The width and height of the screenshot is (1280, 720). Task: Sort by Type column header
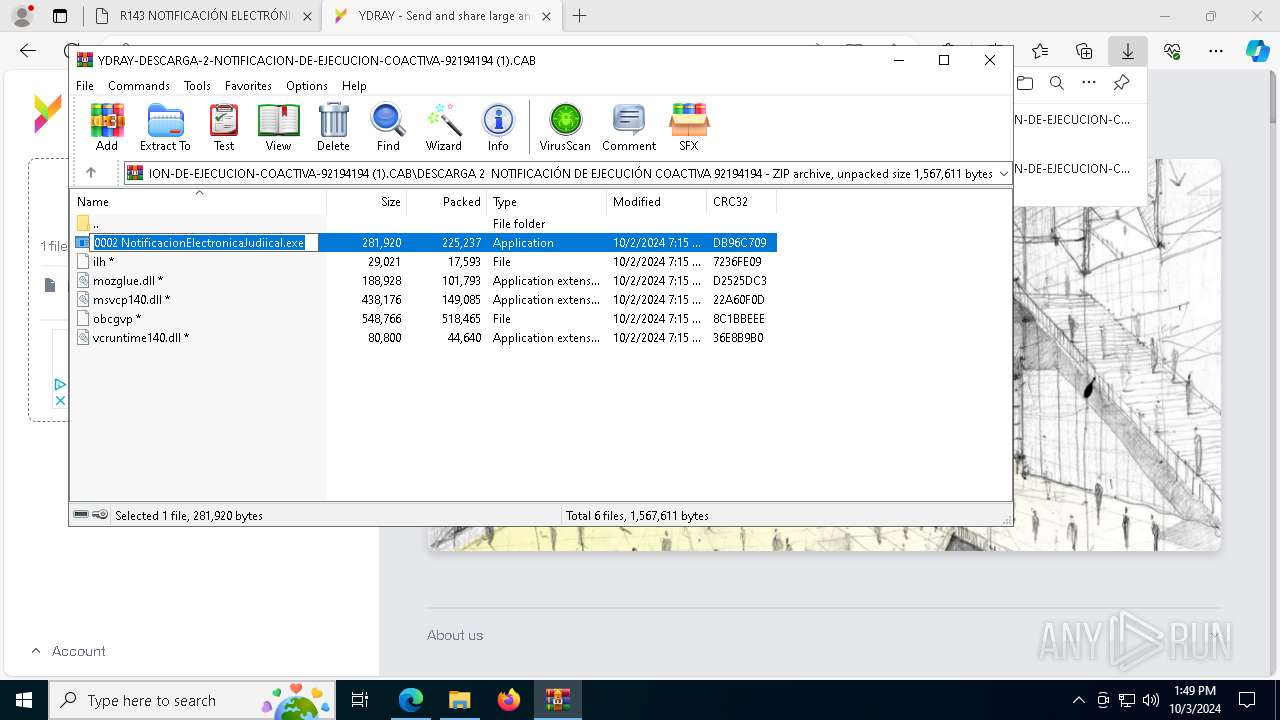(546, 201)
